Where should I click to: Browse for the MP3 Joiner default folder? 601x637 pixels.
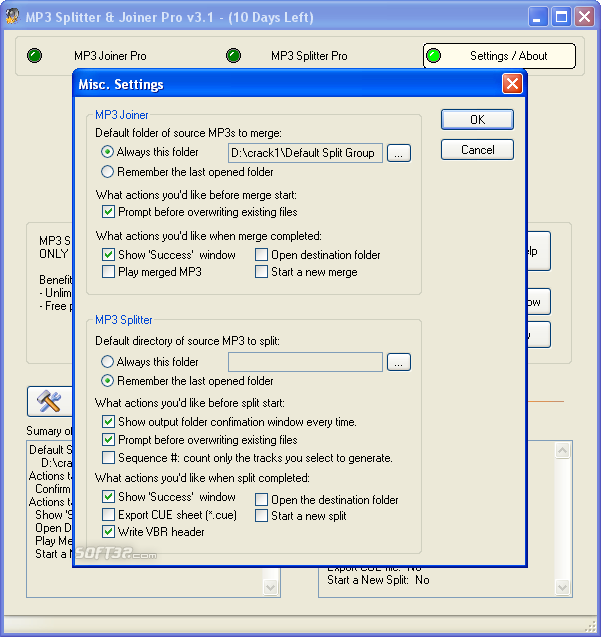[x=399, y=153]
